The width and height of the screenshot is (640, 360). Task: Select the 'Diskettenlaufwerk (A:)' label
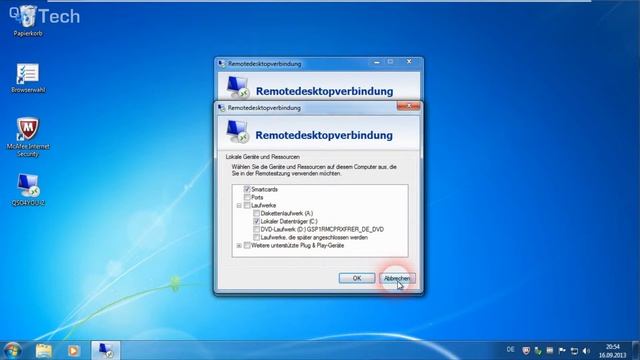(x=287, y=213)
